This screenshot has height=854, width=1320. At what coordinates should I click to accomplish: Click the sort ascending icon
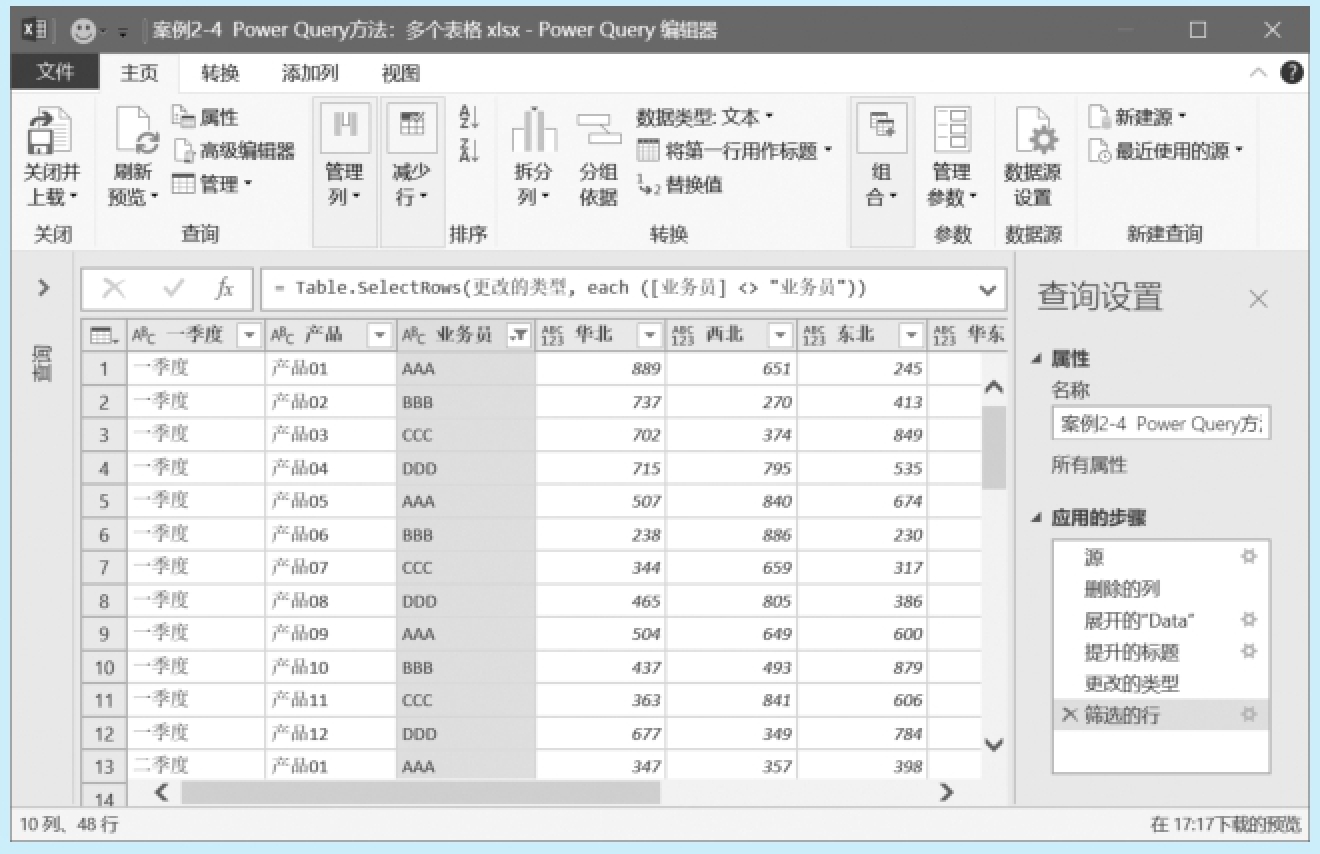(x=469, y=118)
